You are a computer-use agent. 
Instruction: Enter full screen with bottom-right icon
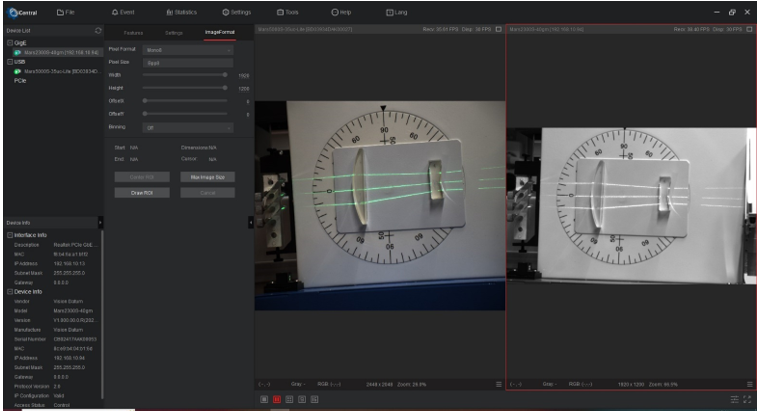tap(749, 400)
